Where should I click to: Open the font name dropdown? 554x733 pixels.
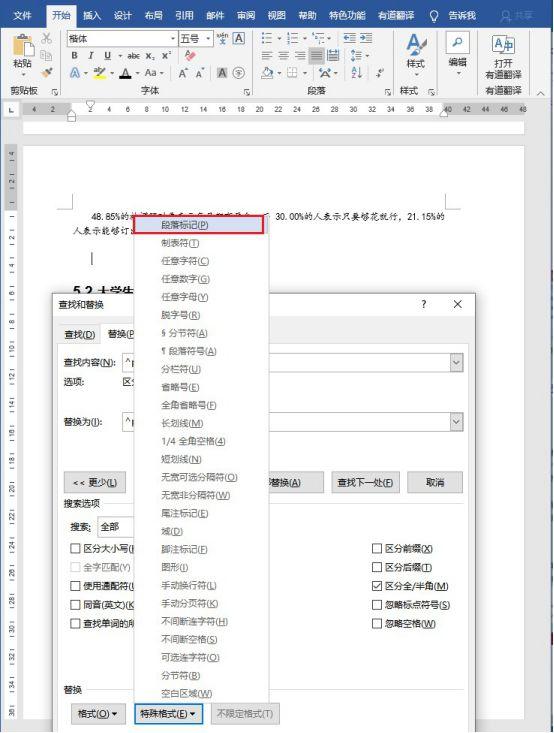(x=173, y=38)
